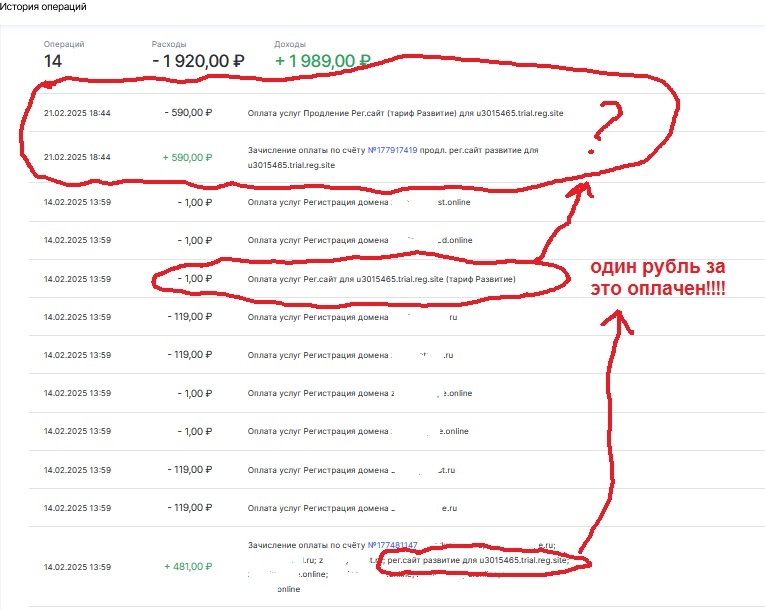Viewport: 765px width, 610px height.
Task: Click the История операций heading
Action: coord(43,7)
